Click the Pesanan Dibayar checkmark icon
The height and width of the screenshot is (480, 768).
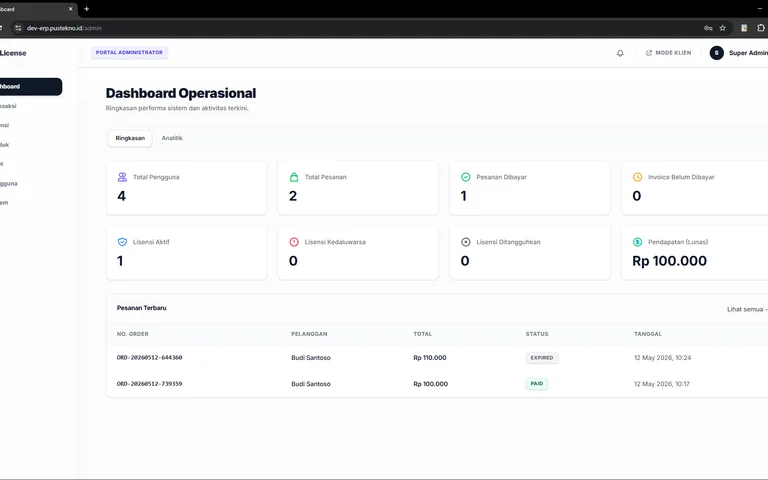pos(466,177)
